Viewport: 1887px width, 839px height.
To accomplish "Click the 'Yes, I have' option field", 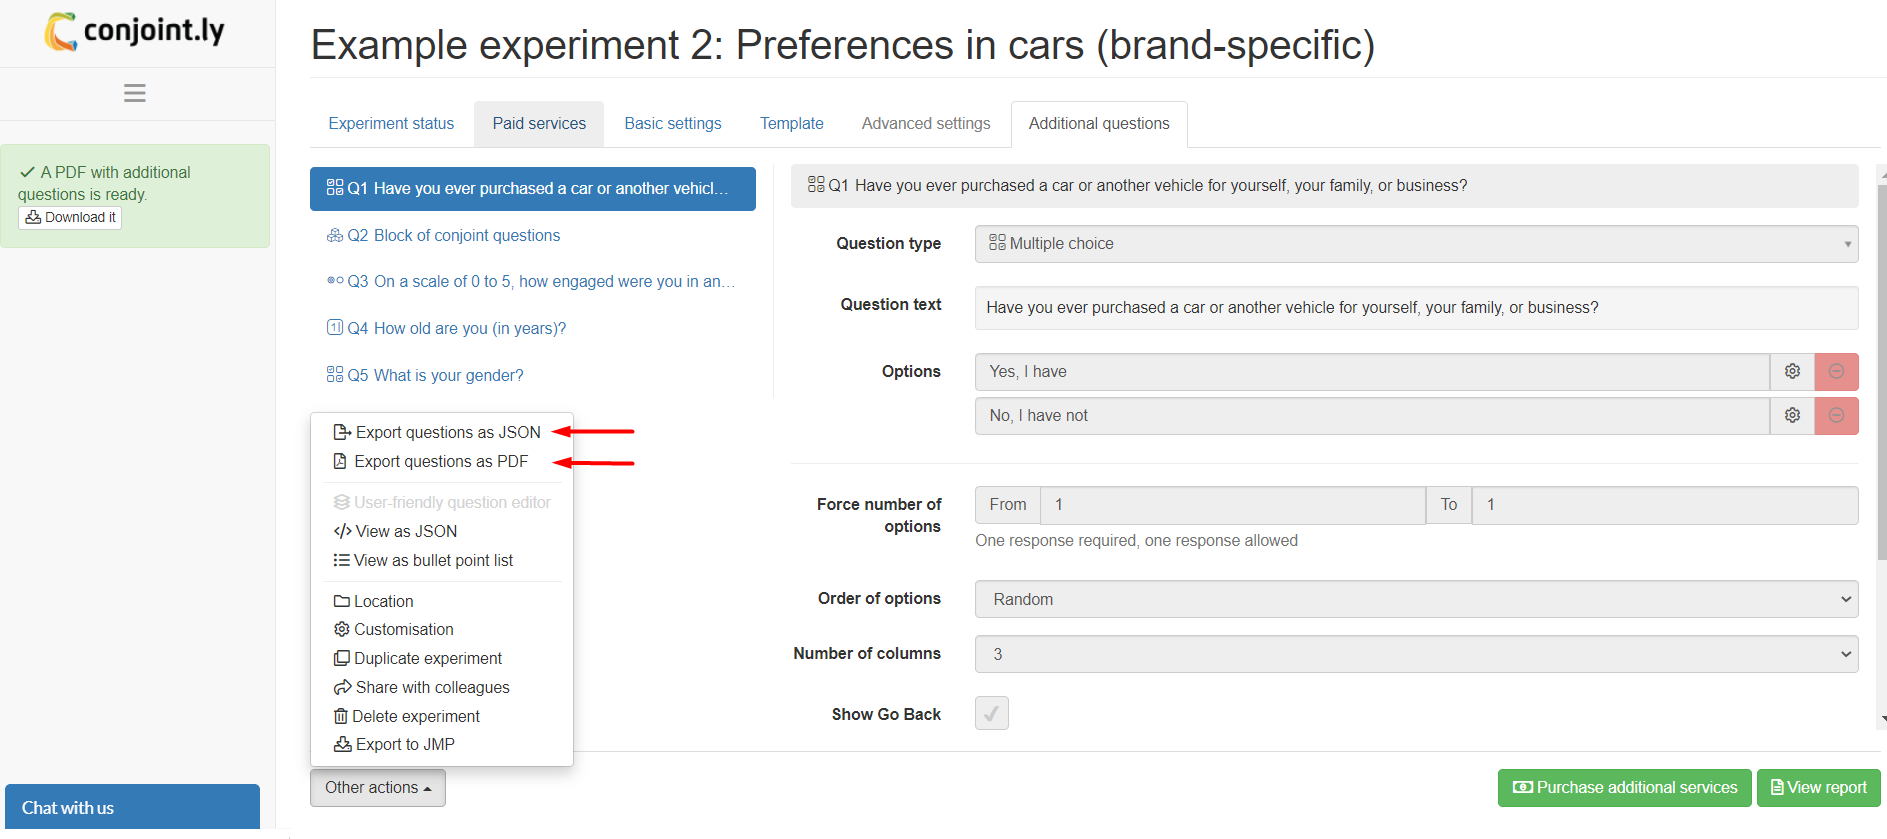I will [1372, 372].
